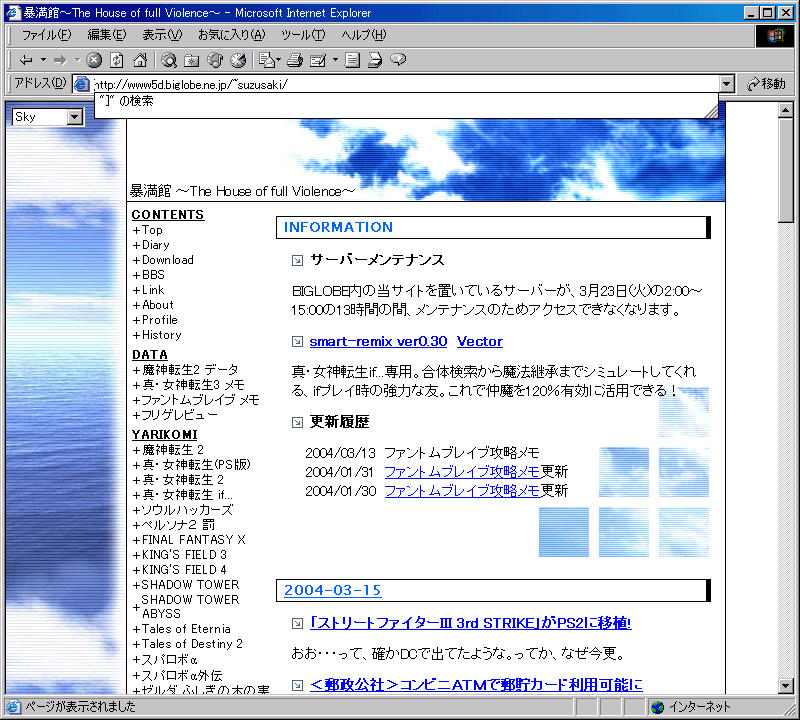Click the arrow bullet beside ストリートファイターIII headline
This screenshot has width=800, height=720.
pyautogui.click(x=297, y=624)
